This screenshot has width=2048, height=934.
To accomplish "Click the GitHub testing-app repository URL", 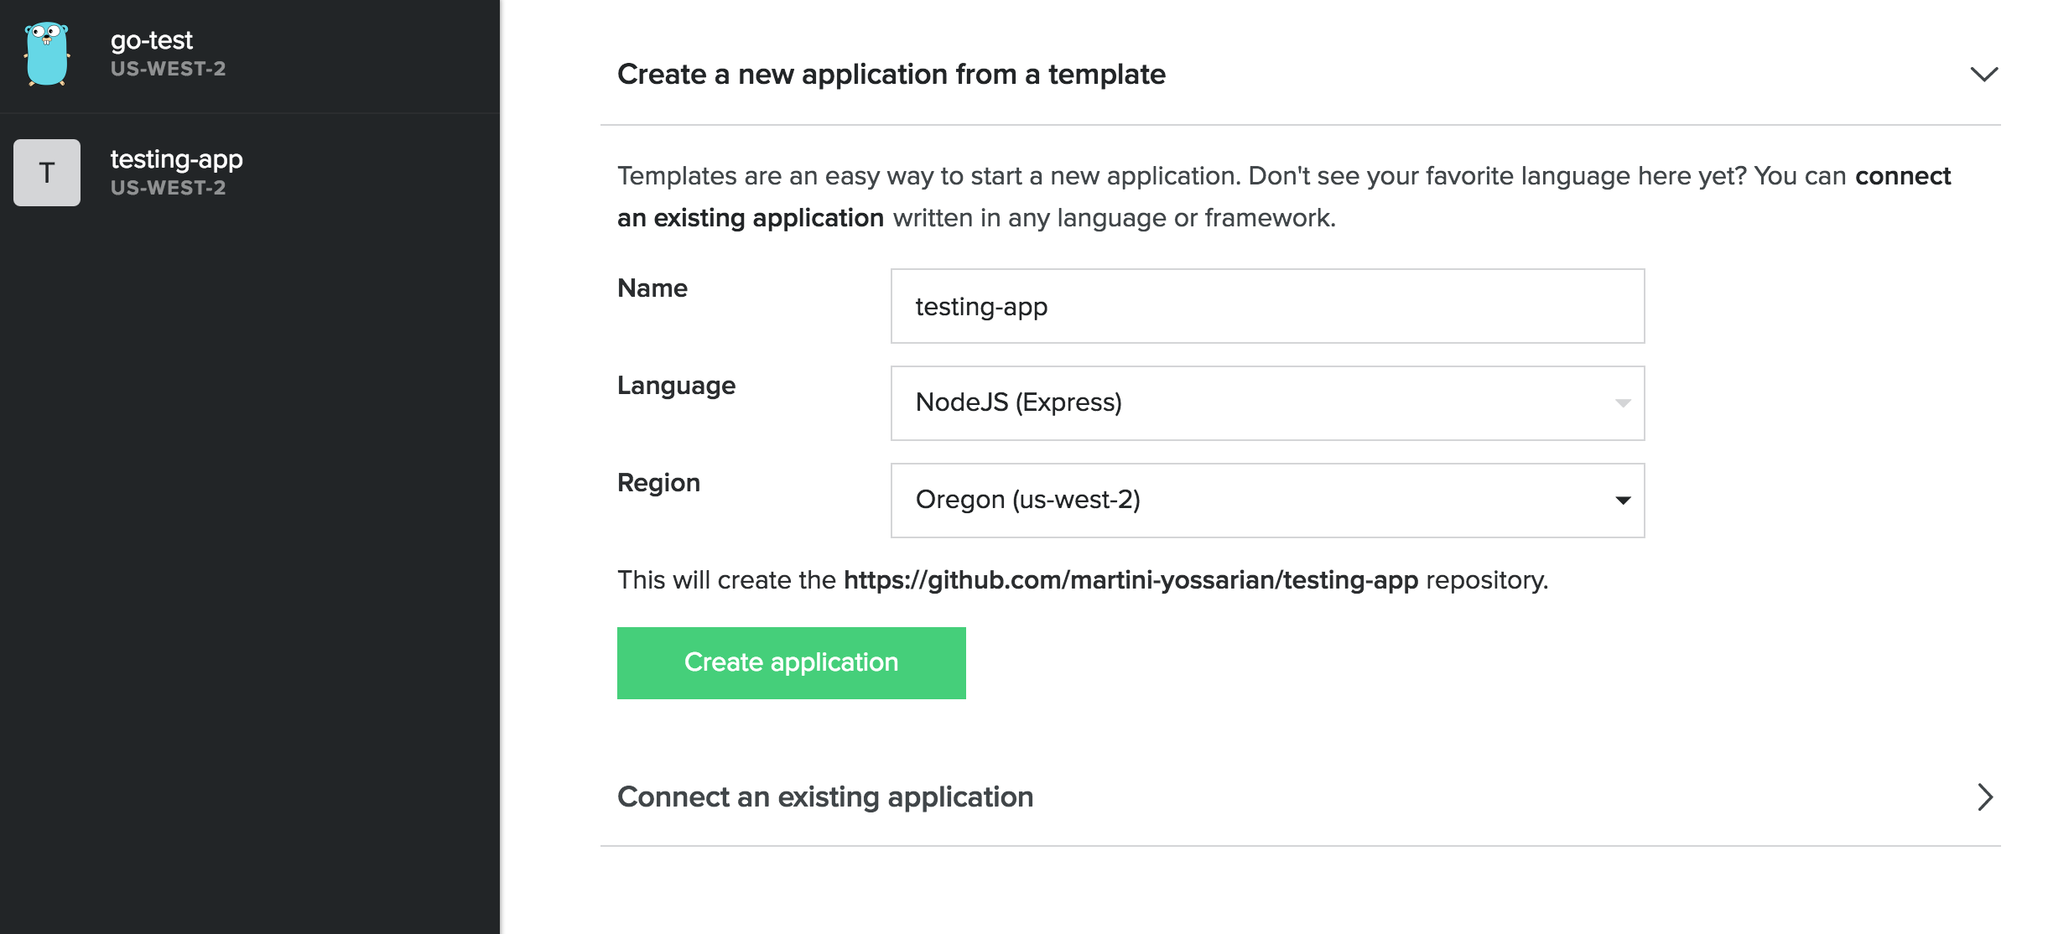I will coord(1130,580).
